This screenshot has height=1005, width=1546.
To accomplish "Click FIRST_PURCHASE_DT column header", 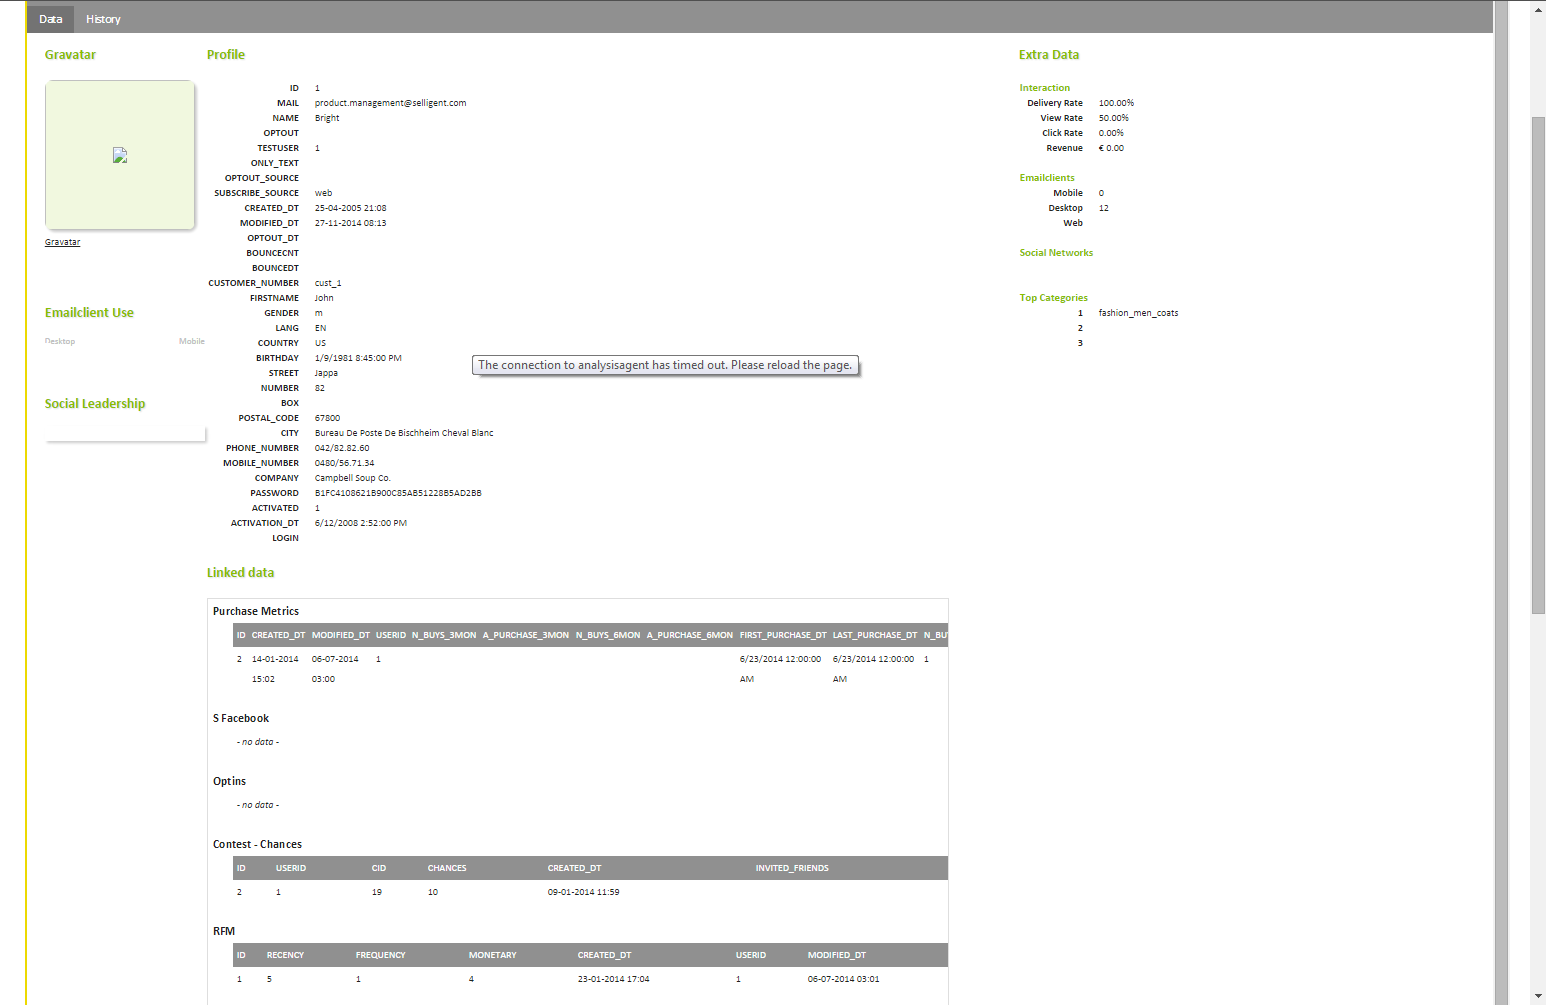I will click(783, 635).
